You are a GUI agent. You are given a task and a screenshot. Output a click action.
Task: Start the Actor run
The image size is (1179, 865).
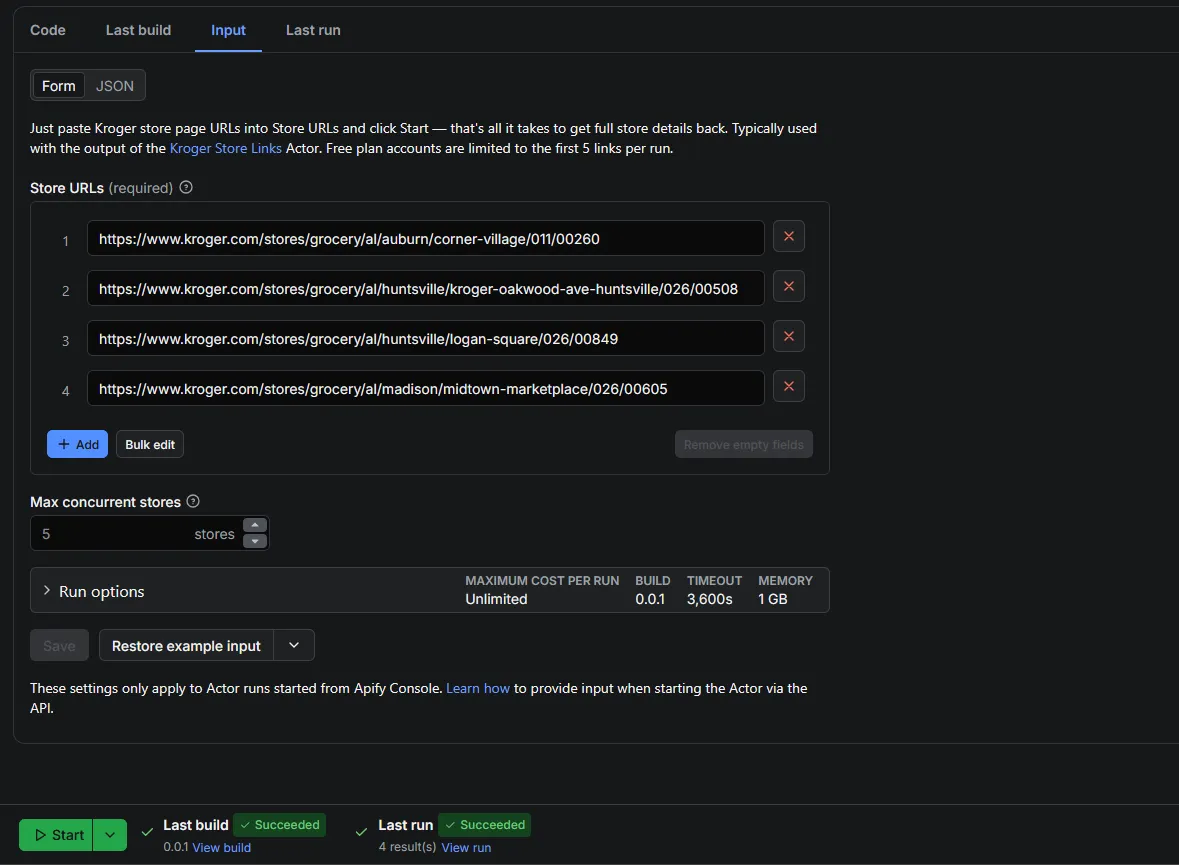(56, 835)
